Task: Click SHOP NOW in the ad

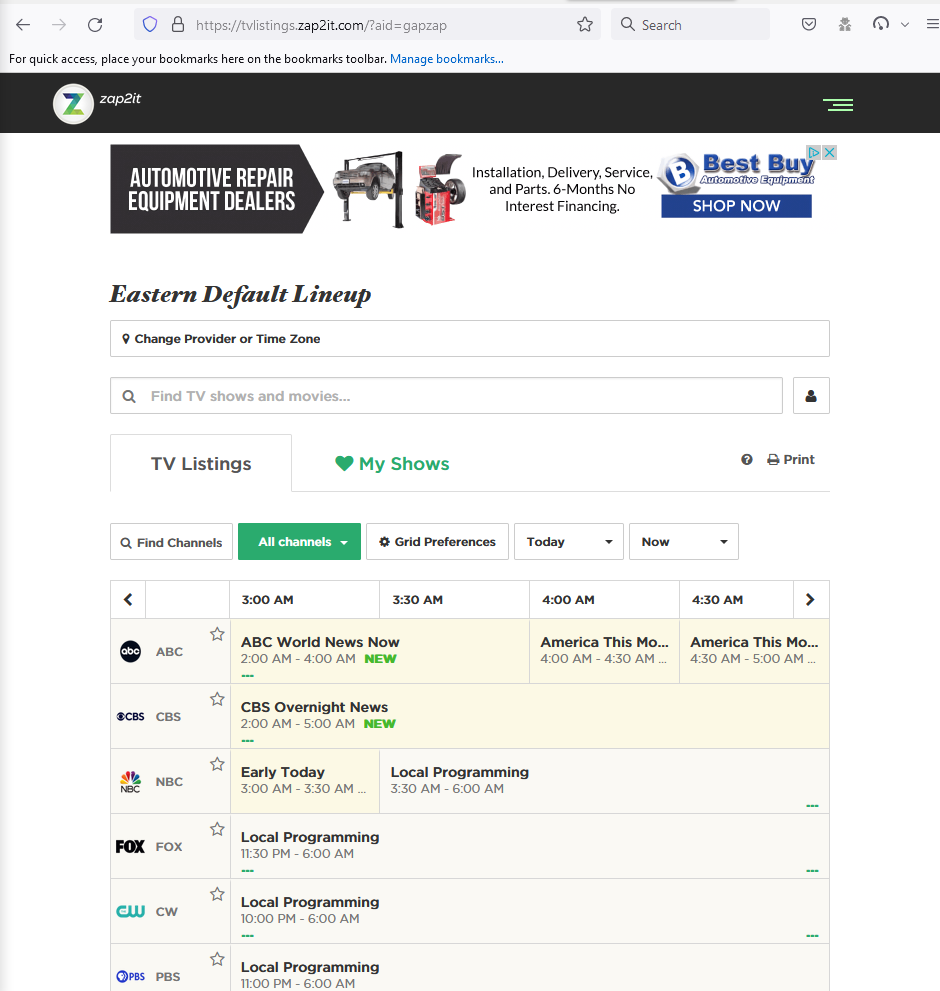Action: (736, 206)
